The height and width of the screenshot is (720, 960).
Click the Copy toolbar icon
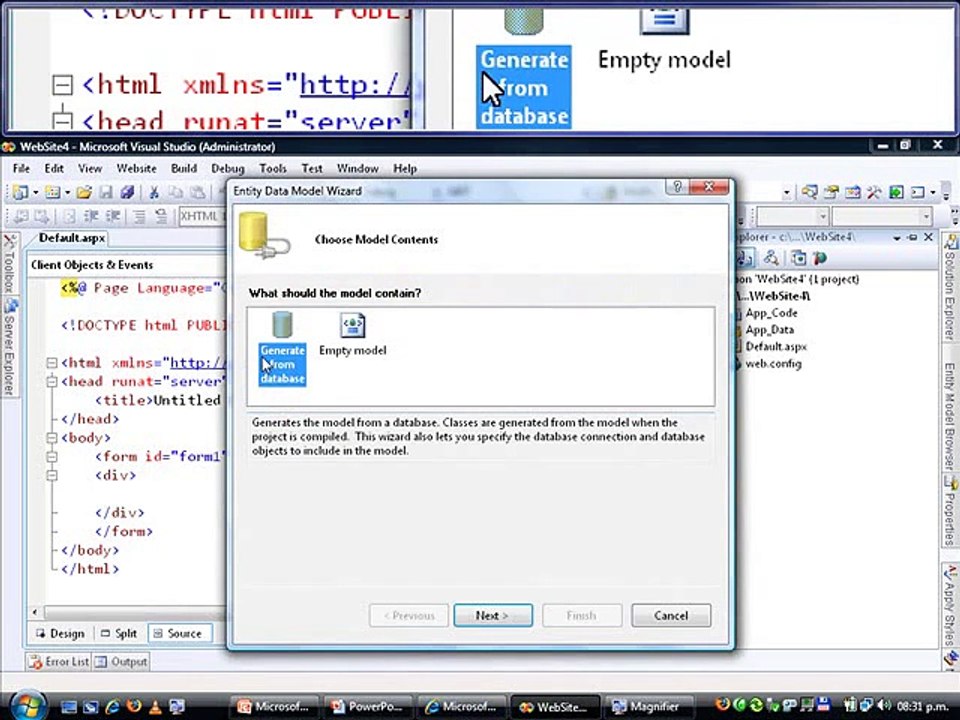coord(176,192)
